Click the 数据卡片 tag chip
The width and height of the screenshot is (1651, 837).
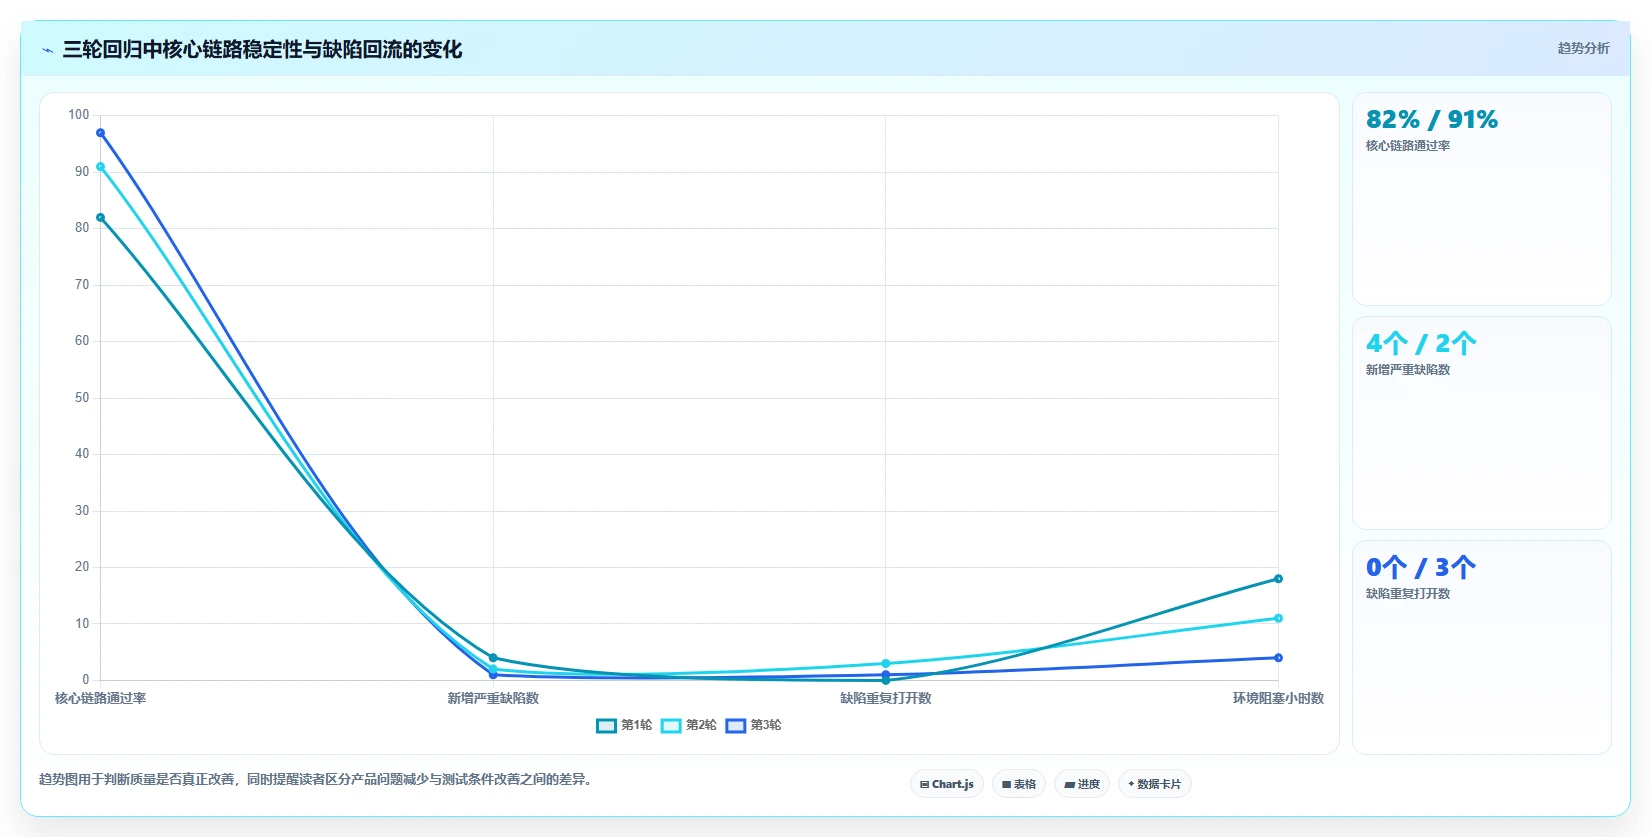(1155, 784)
